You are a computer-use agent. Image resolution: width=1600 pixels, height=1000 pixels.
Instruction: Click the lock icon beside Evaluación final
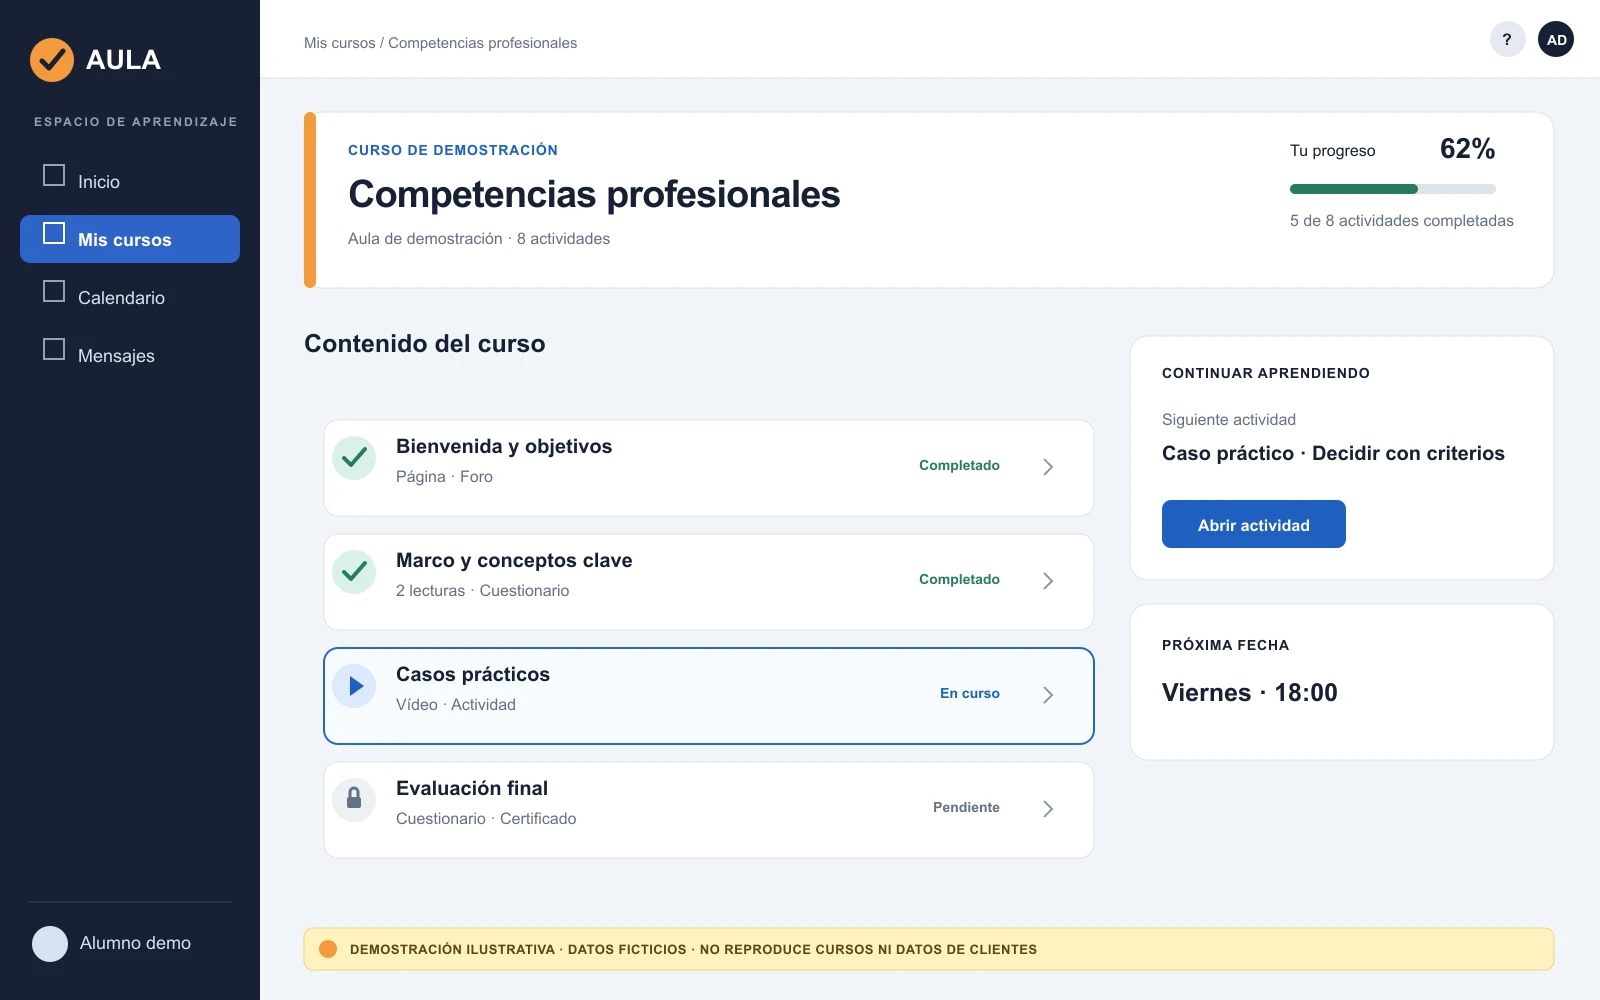[x=354, y=800]
